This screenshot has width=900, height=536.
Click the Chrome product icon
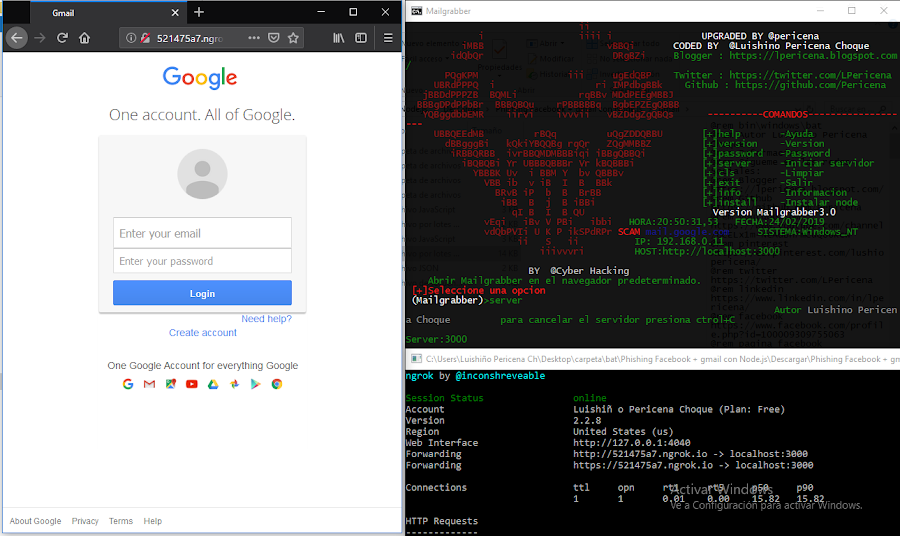(x=277, y=384)
